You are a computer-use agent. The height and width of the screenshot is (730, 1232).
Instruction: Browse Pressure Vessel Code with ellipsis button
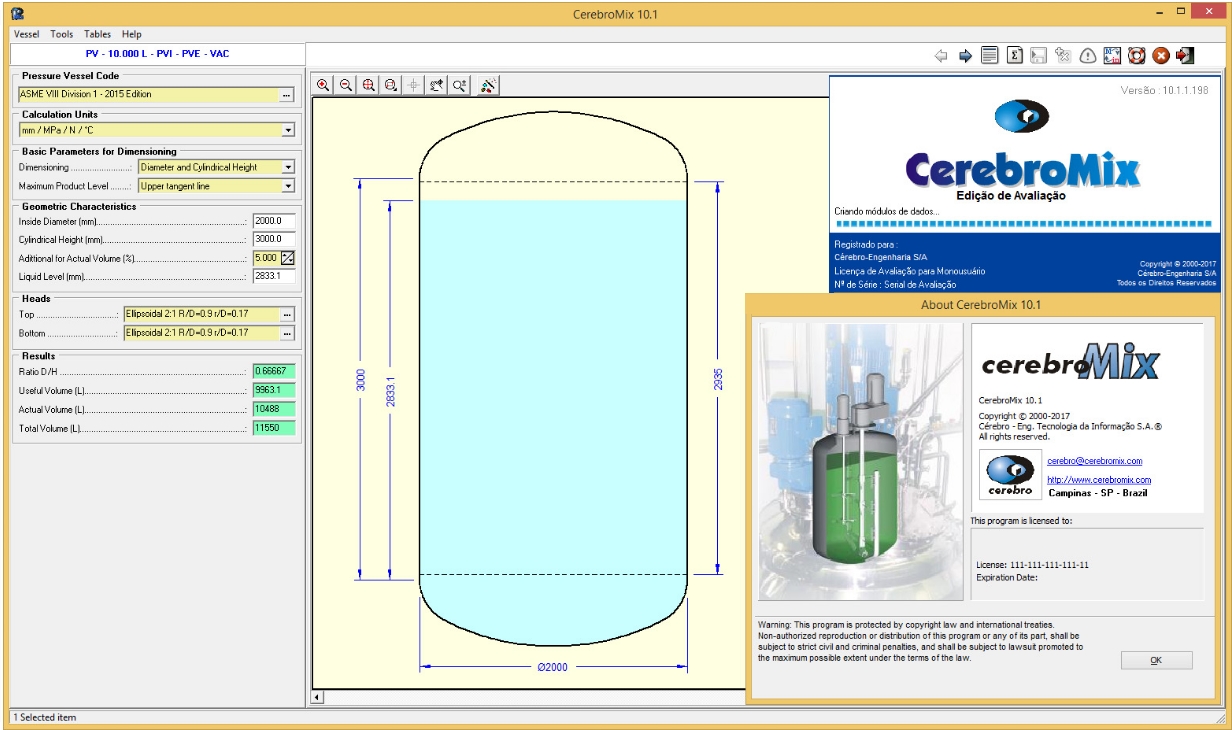(x=287, y=95)
